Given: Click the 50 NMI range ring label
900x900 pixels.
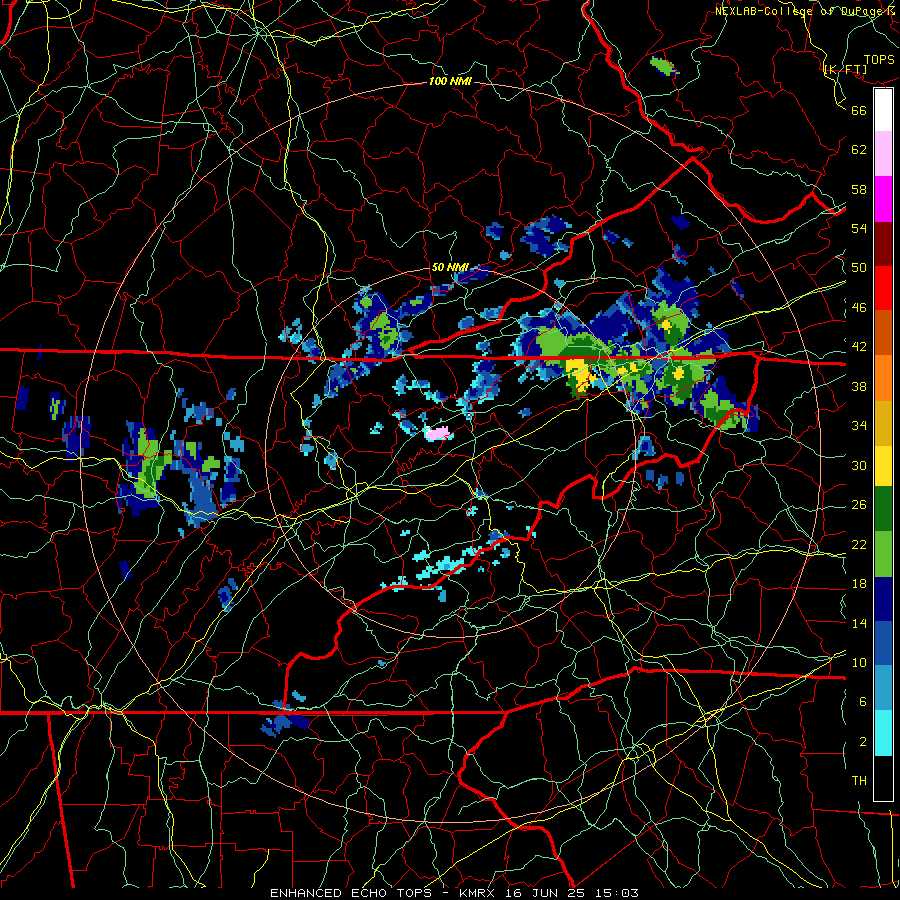Looking at the screenshot, I should (450, 267).
